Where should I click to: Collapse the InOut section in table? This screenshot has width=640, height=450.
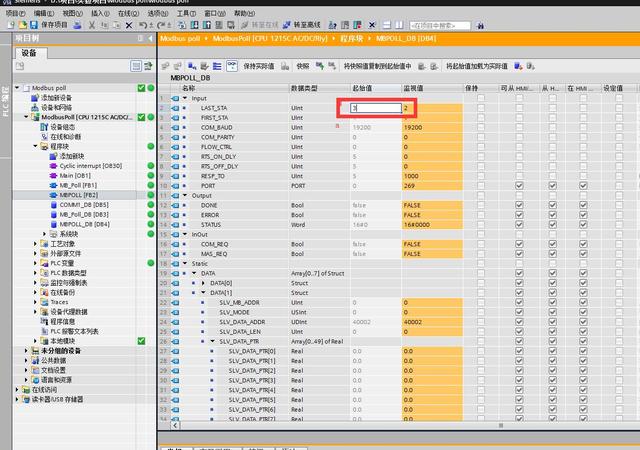point(185,234)
